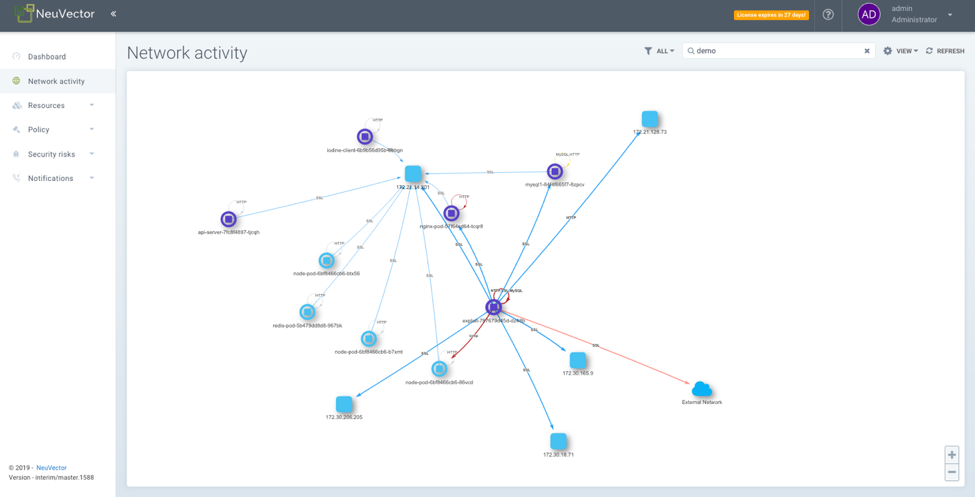975x497 pixels.
Task: Click the 172.30.18.71 host node
Action: tap(558, 441)
